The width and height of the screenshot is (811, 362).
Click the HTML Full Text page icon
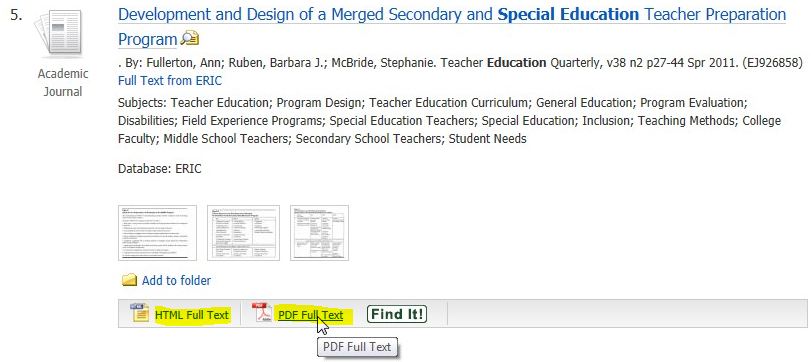click(x=140, y=313)
